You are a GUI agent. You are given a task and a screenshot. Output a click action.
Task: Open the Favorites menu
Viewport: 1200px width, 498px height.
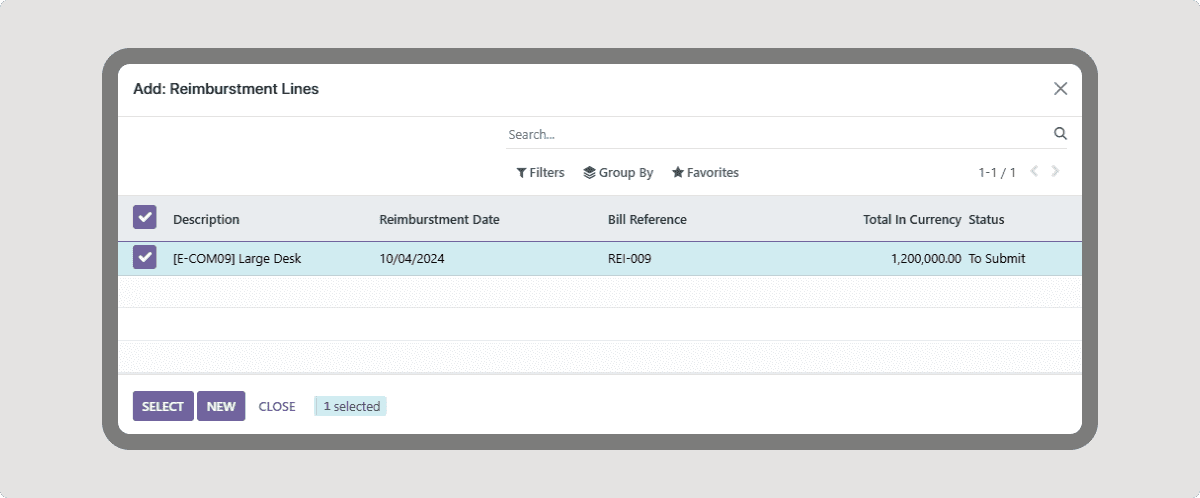tap(705, 173)
